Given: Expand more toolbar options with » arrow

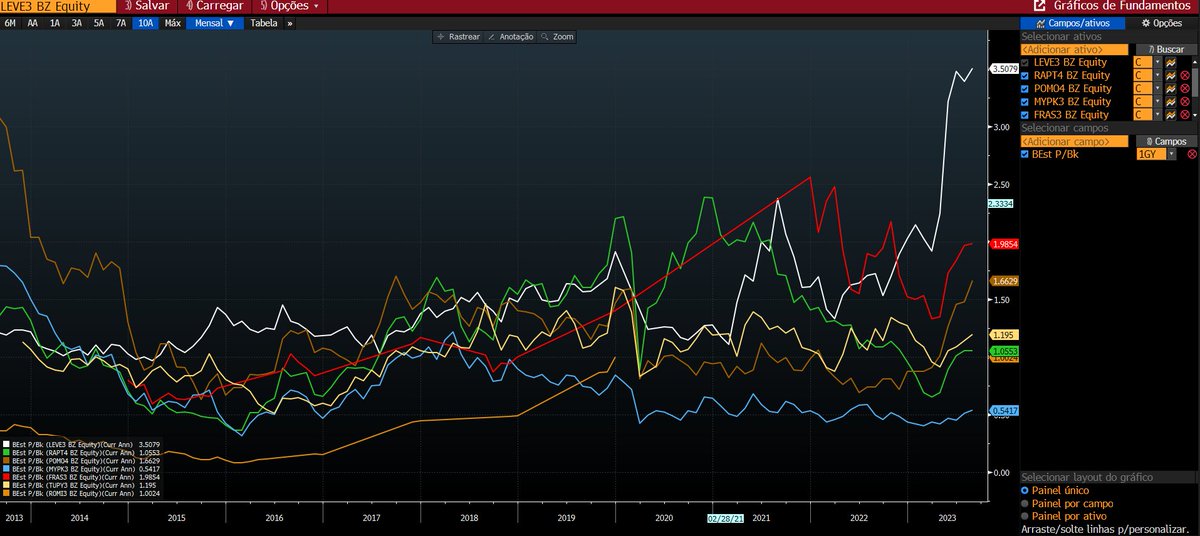Looking at the screenshot, I should [x=290, y=22].
